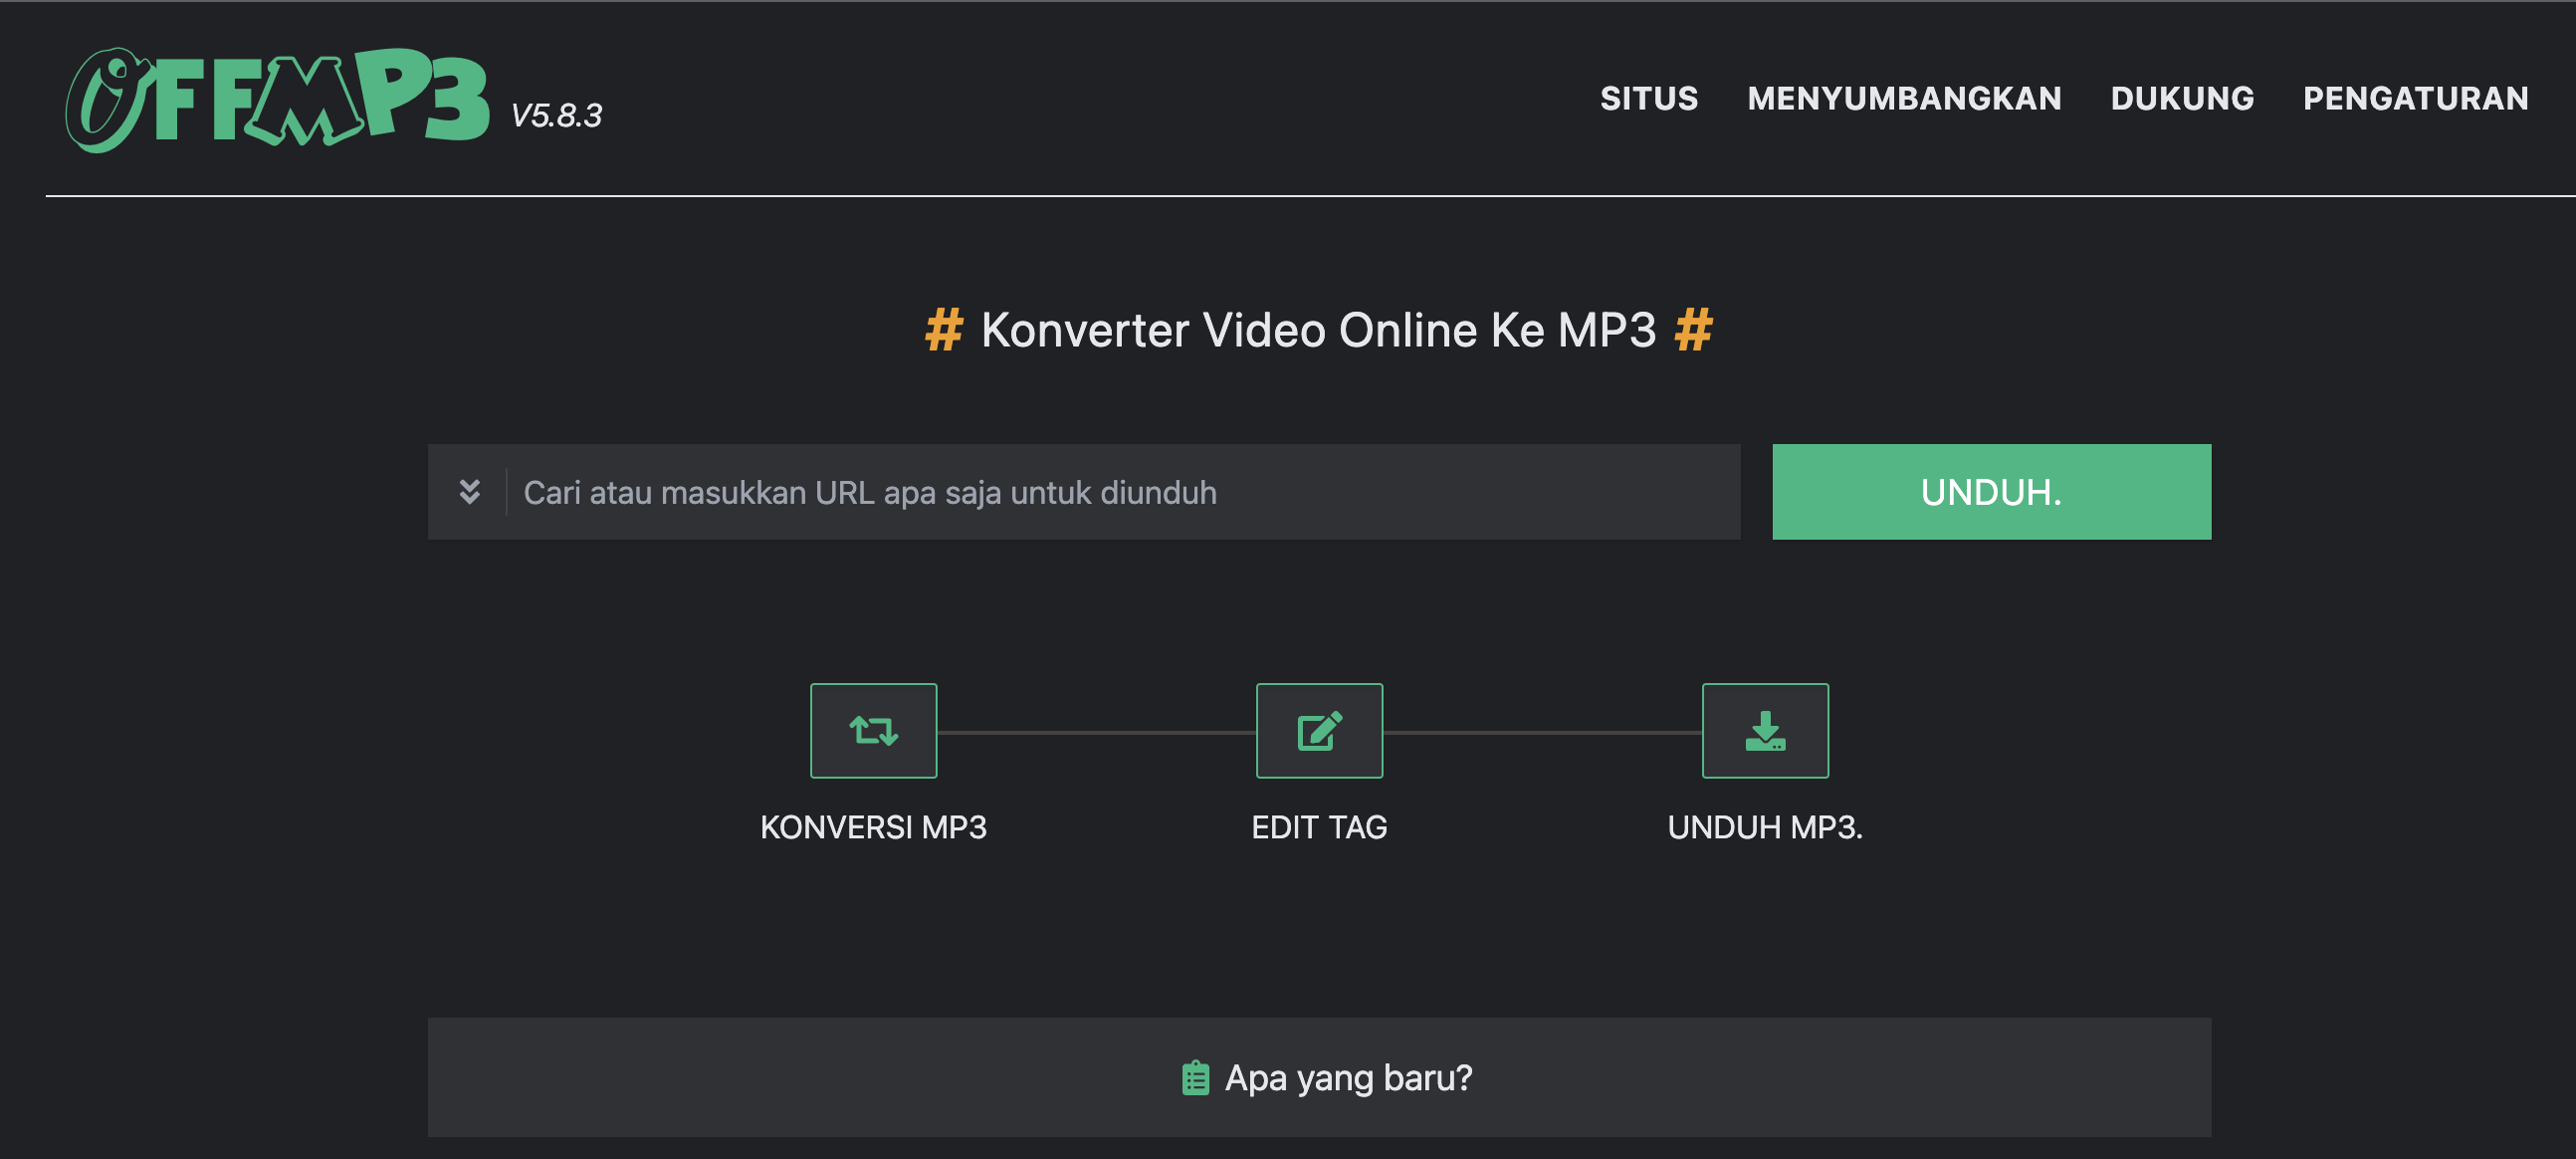This screenshot has height=1159, width=2576.
Task: Click the OFFMP3 logo
Action: point(277,100)
